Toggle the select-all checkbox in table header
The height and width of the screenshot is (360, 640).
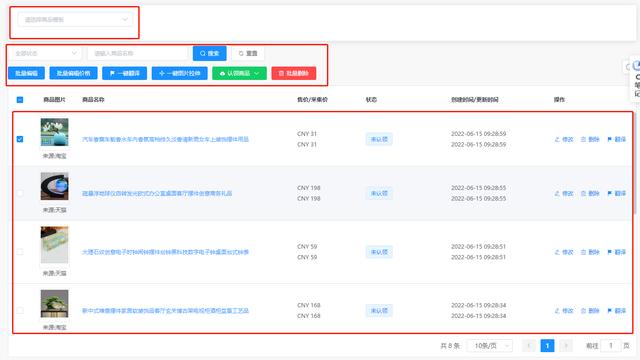(x=20, y=100)
